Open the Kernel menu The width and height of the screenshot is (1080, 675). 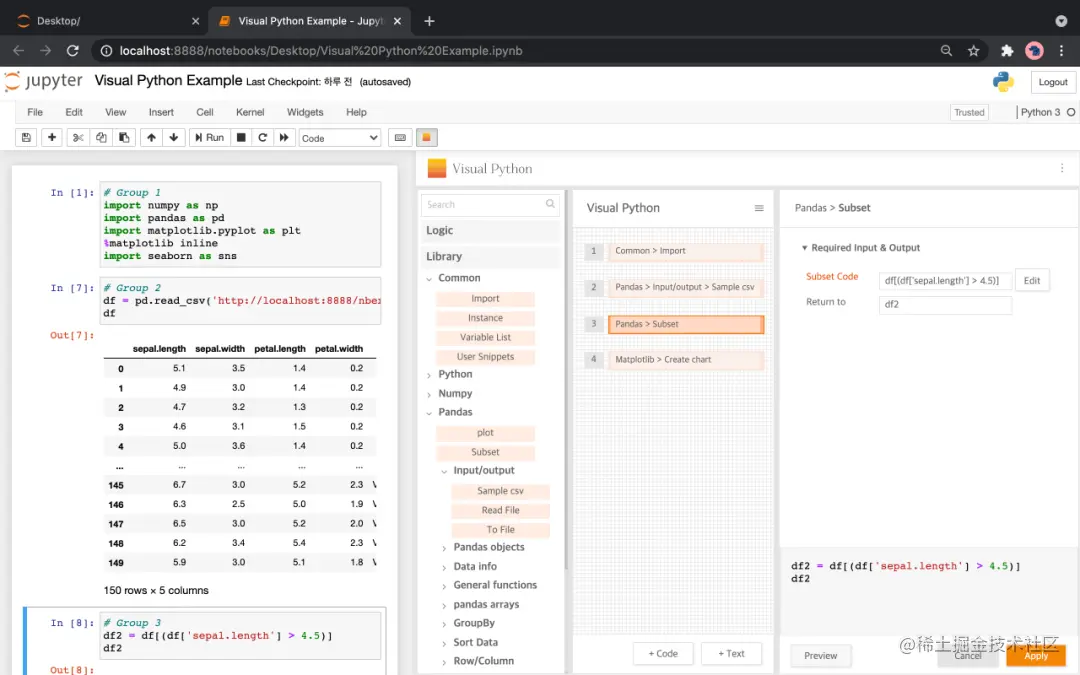pos(250,112)
